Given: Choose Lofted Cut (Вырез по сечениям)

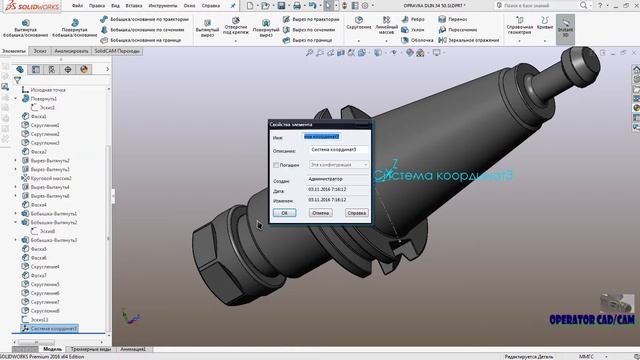Looking at the screenshot, I should [309, 30].
